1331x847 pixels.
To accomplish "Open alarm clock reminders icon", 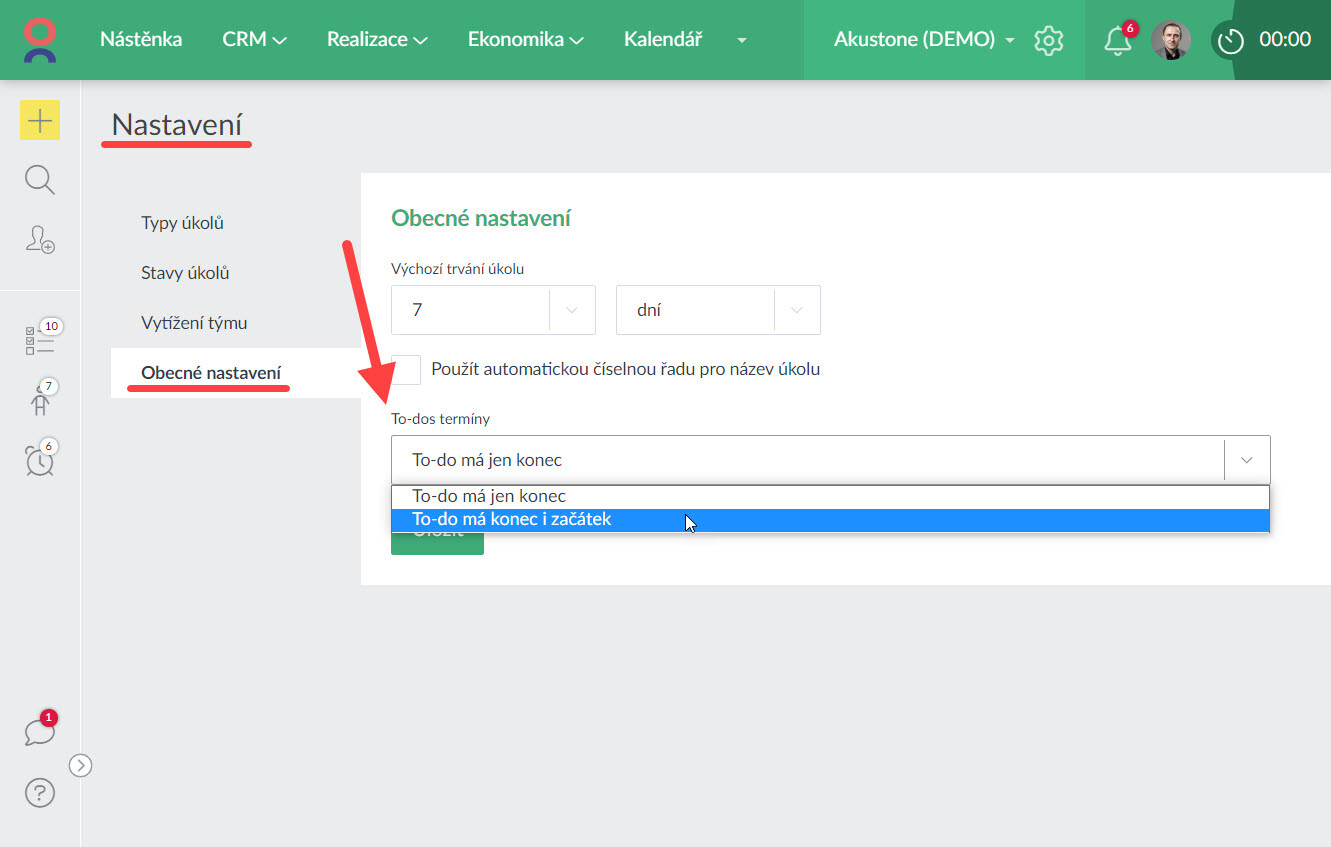I will pos(40,459).
